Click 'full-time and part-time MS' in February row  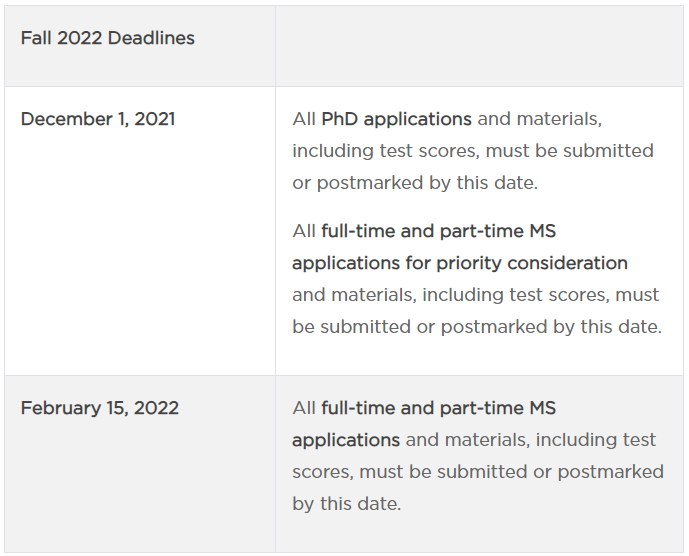coord(439,408)
